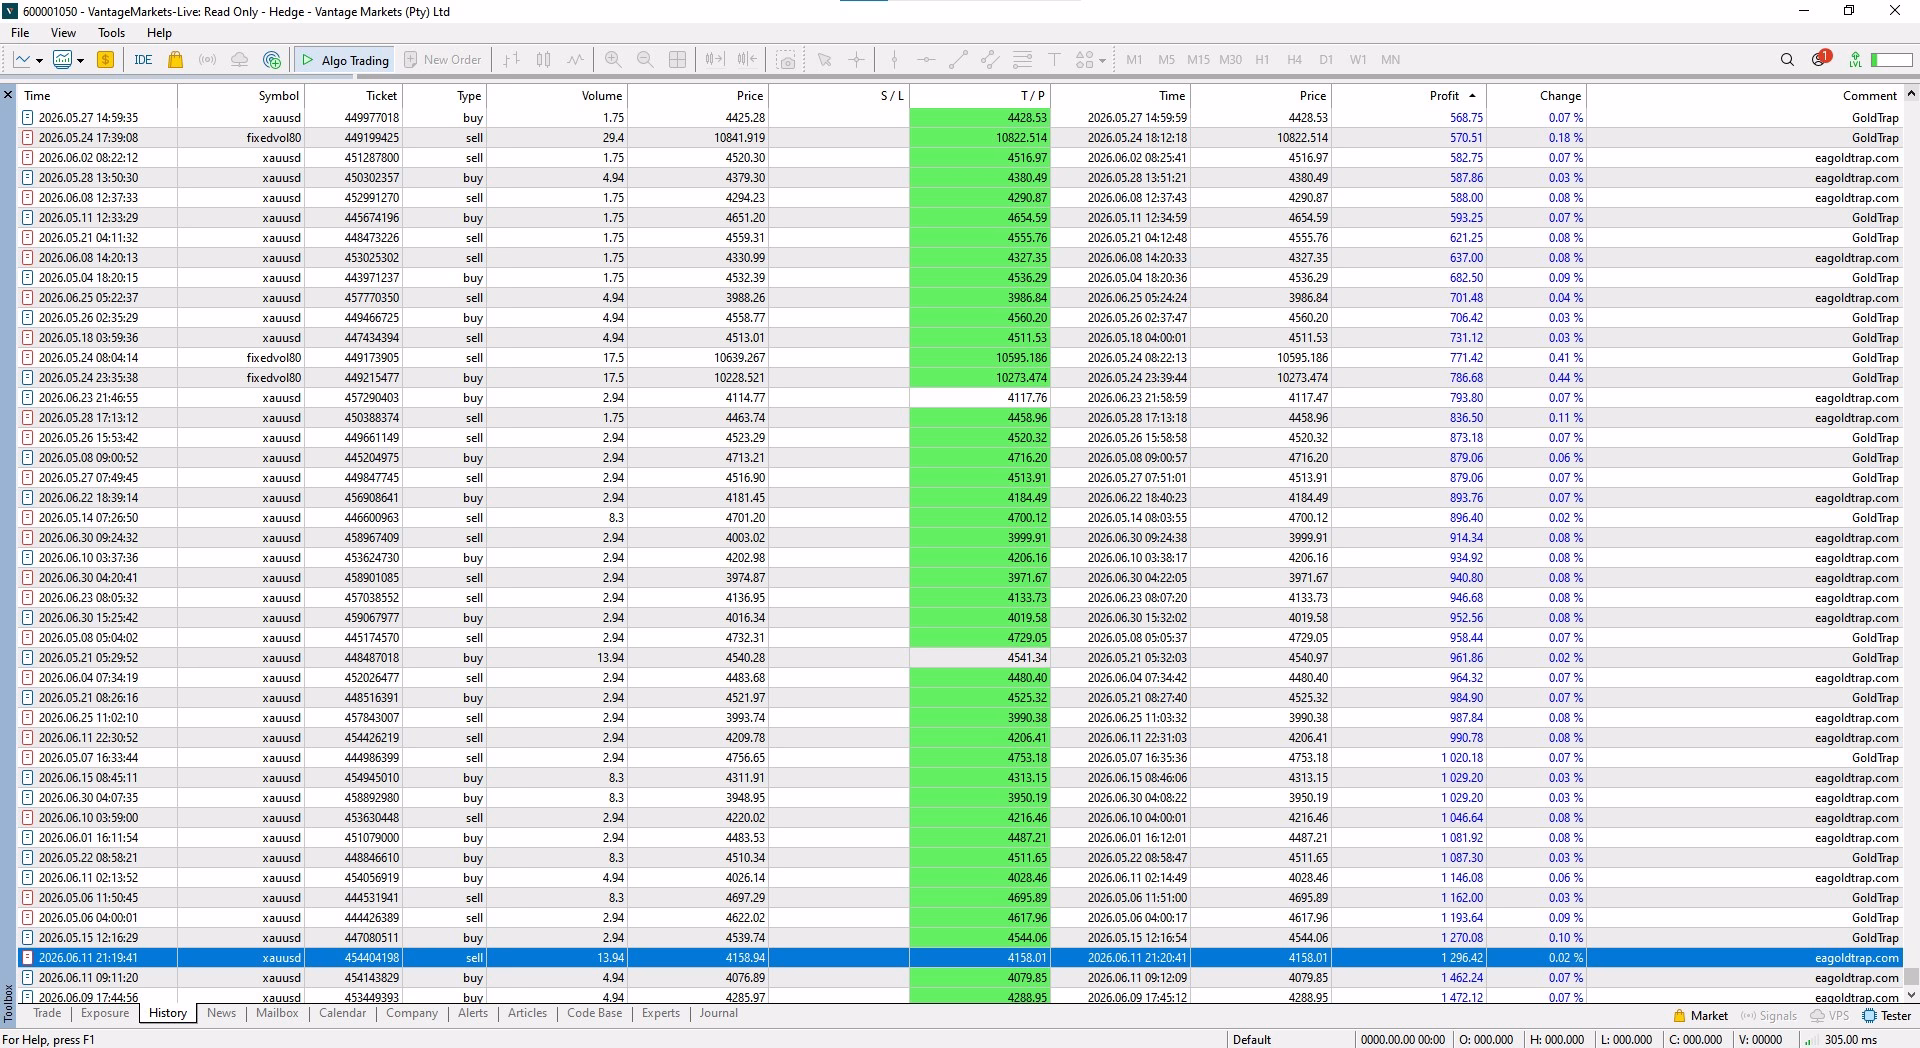Click the zoom out magnifier

click(645, 60)
